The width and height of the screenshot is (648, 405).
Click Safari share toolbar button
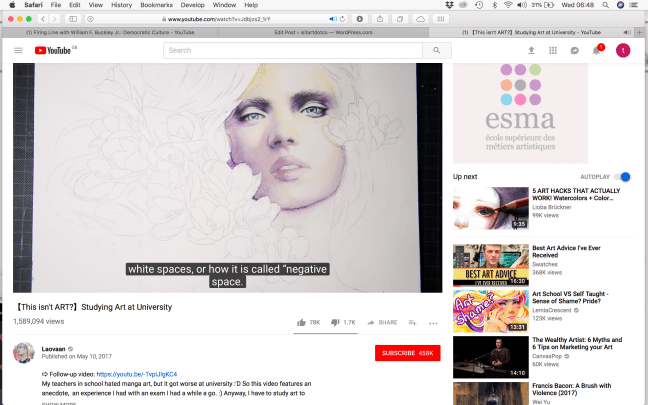click(x=380, y=19)
